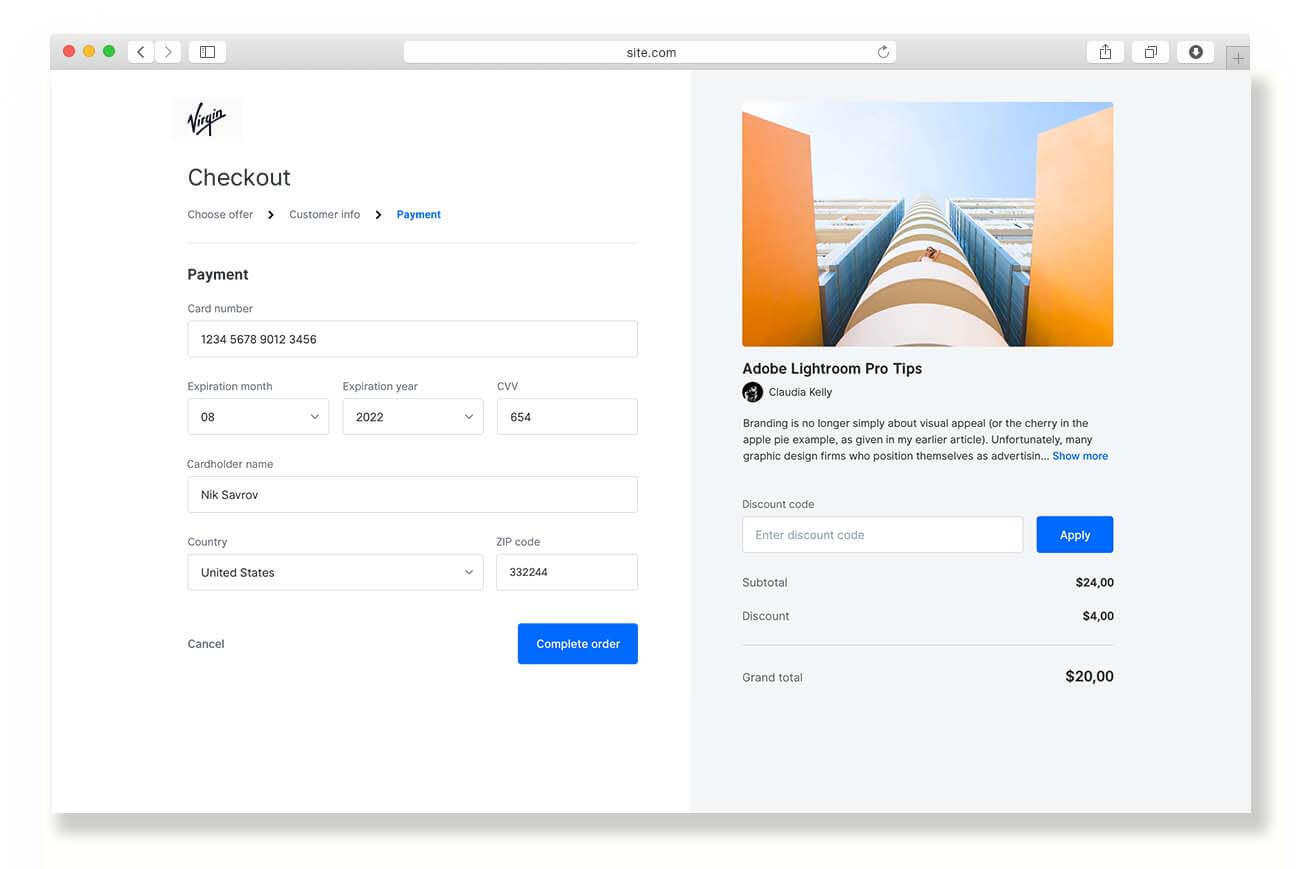Click the Virgin logo
Screen dimensions: 1300x869
(x=207, y=119)
